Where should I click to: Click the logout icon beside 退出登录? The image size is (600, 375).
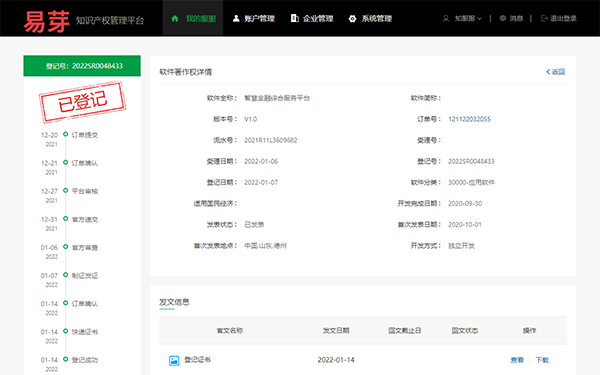[x=544, y=18]
